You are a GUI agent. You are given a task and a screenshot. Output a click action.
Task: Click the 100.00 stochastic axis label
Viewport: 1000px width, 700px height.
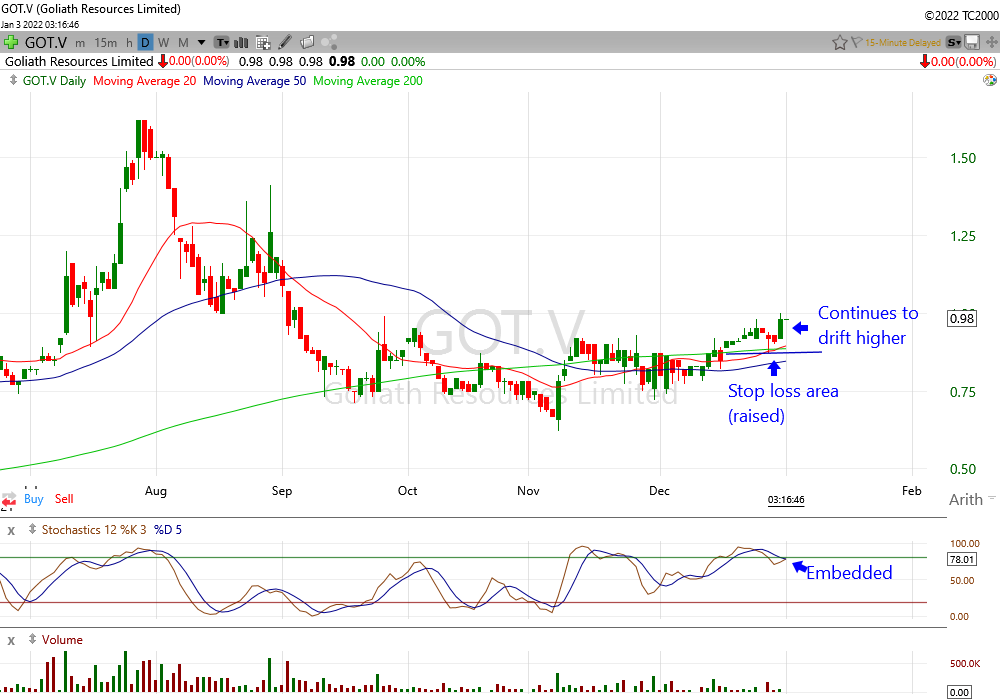click(x=965, y=544)
